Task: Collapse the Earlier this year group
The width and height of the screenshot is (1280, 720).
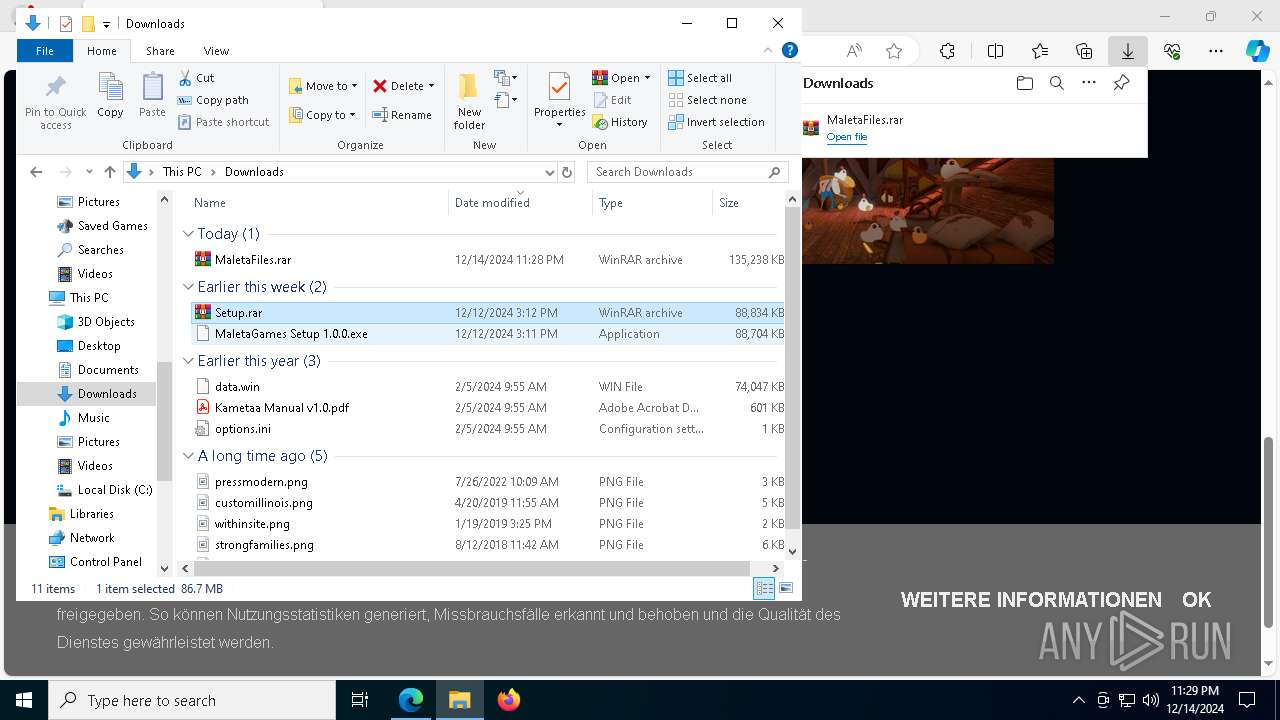Action: [x=188, y=361]
